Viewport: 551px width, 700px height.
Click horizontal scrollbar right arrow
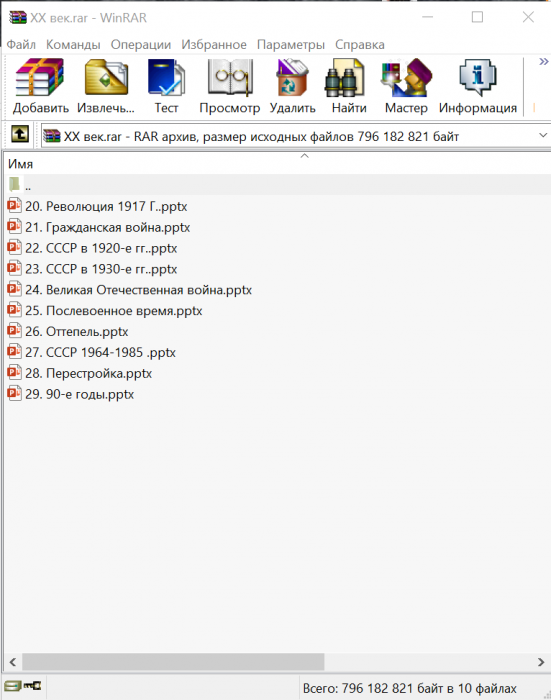[x=541, y=662]
